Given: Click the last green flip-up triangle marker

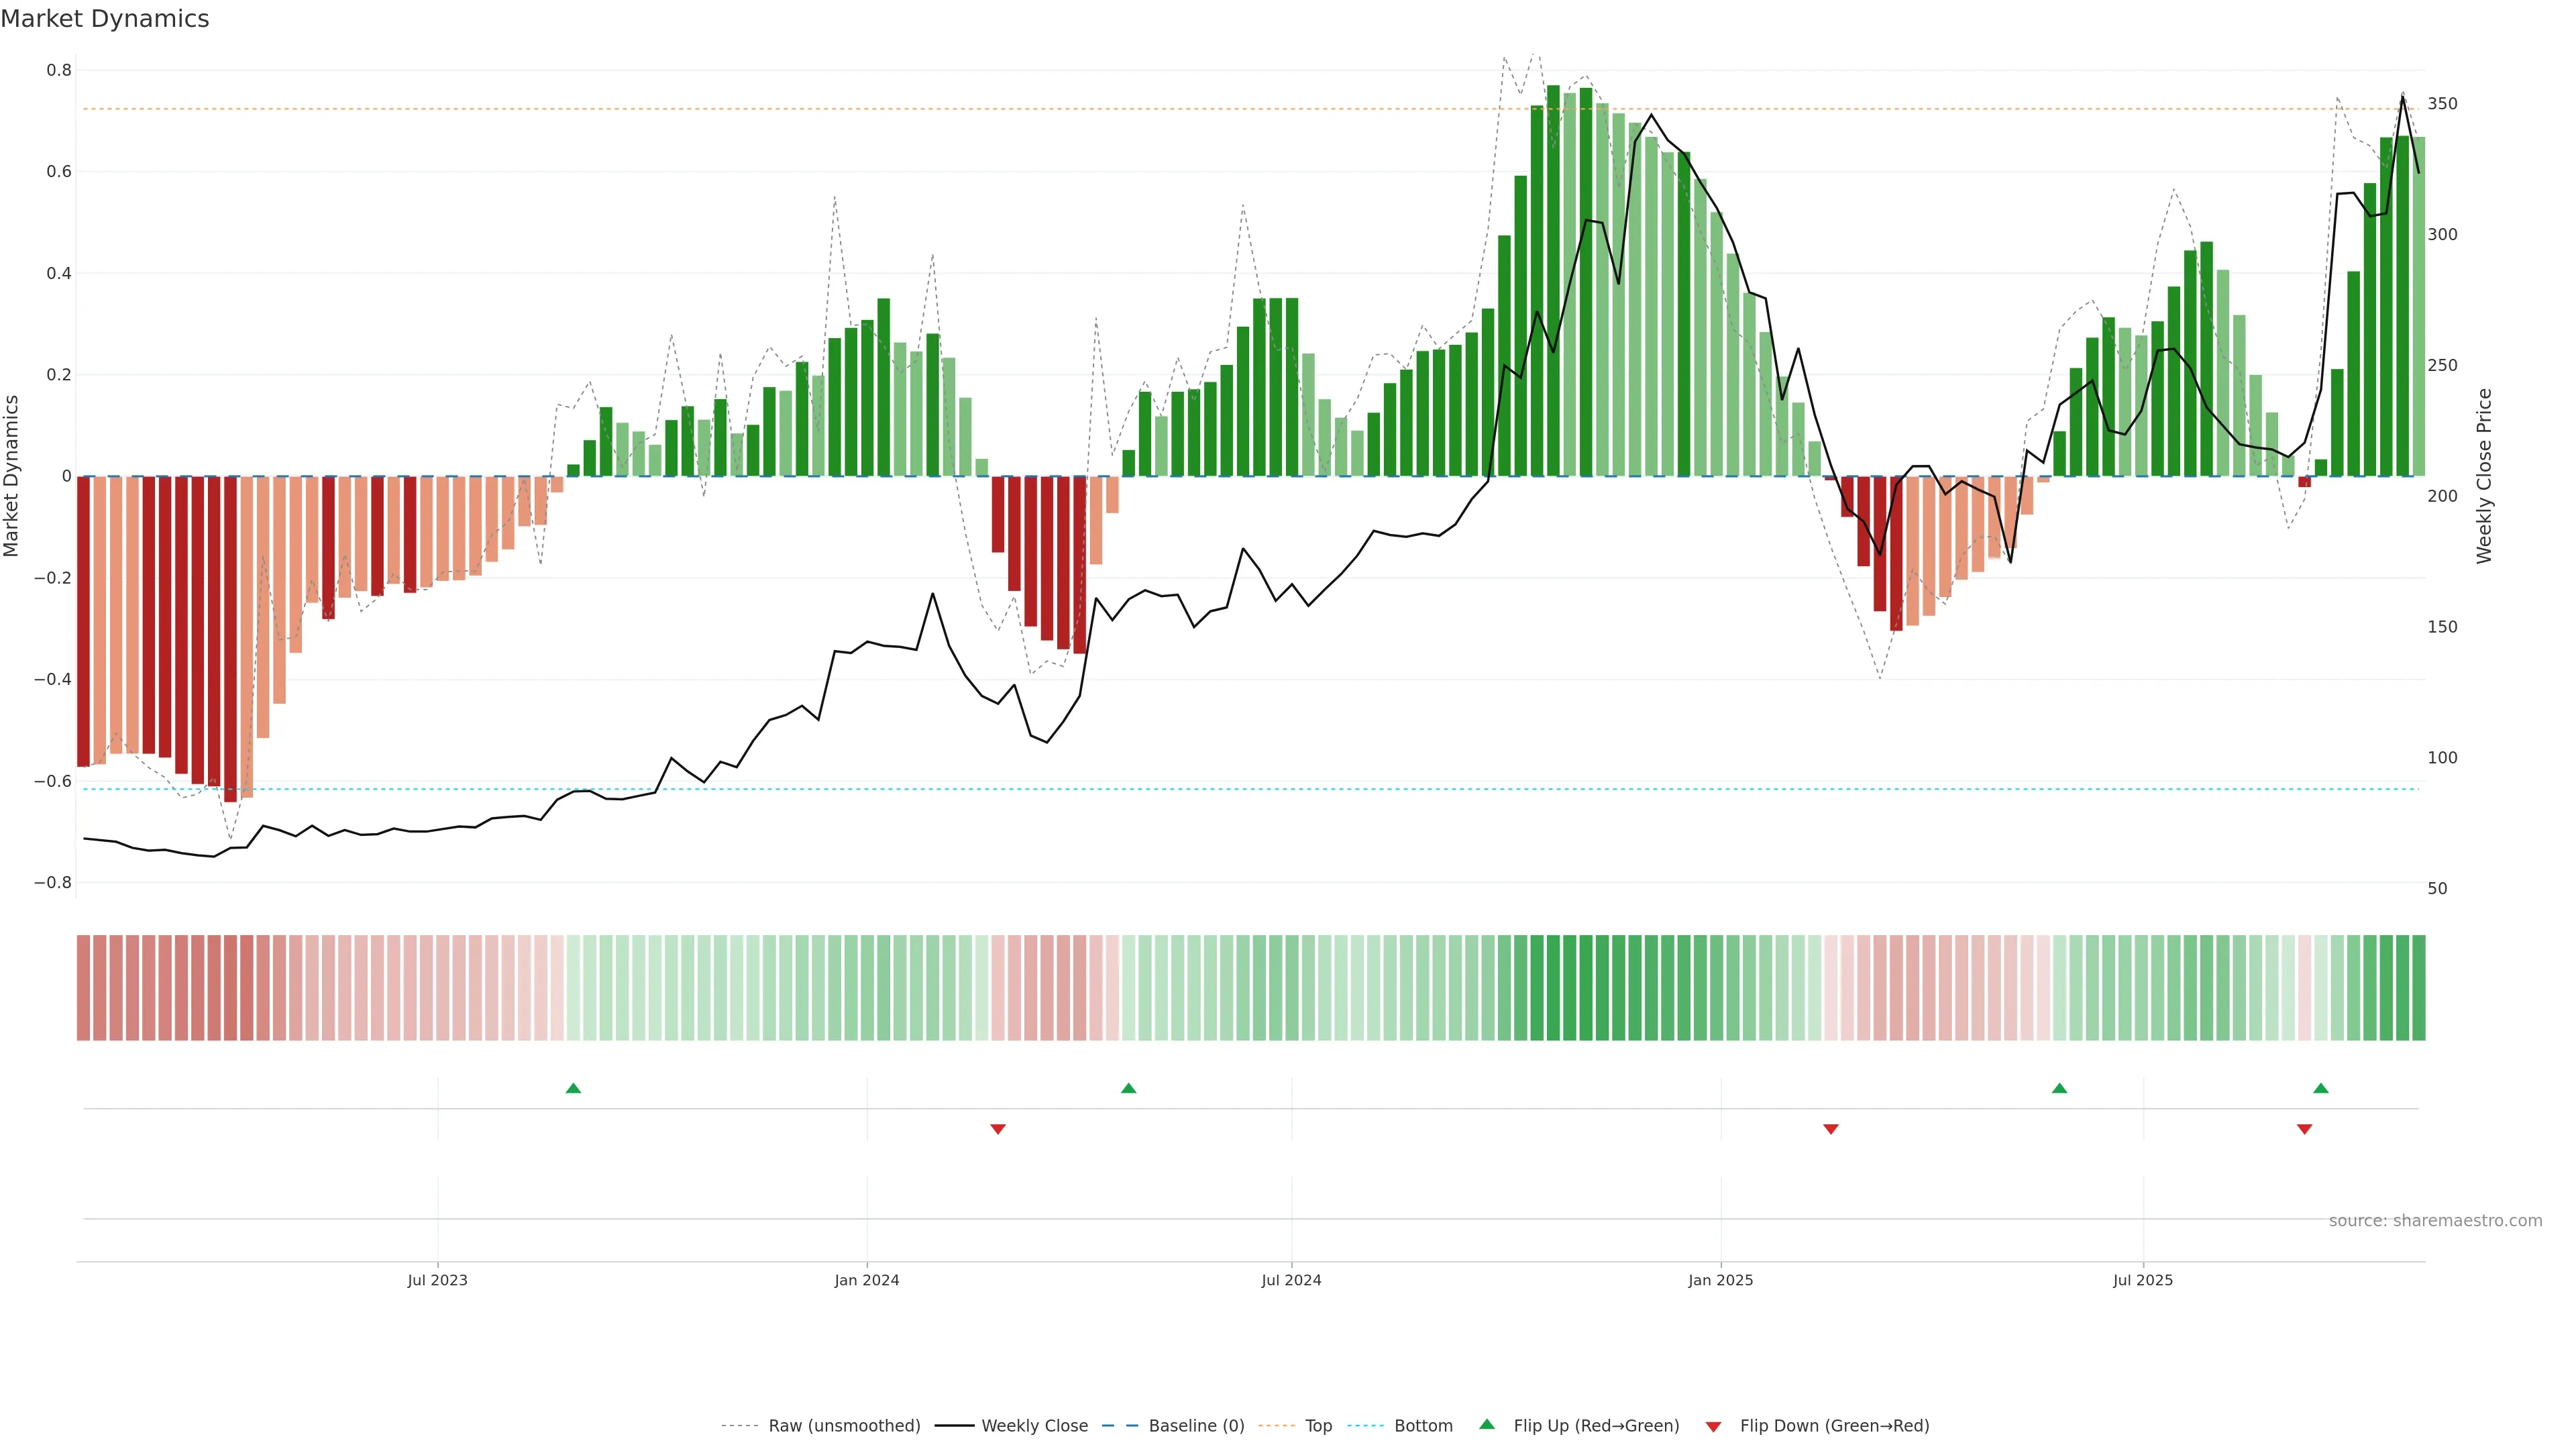Looking at the screenshot, I should tap(2321, 1088).
